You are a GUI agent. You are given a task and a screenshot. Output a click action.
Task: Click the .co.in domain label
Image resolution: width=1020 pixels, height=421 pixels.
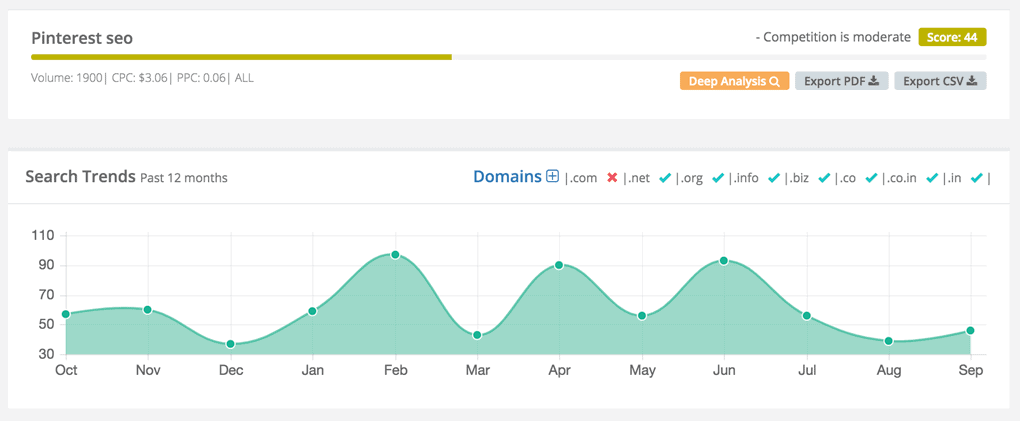click(x=901, y=178)
